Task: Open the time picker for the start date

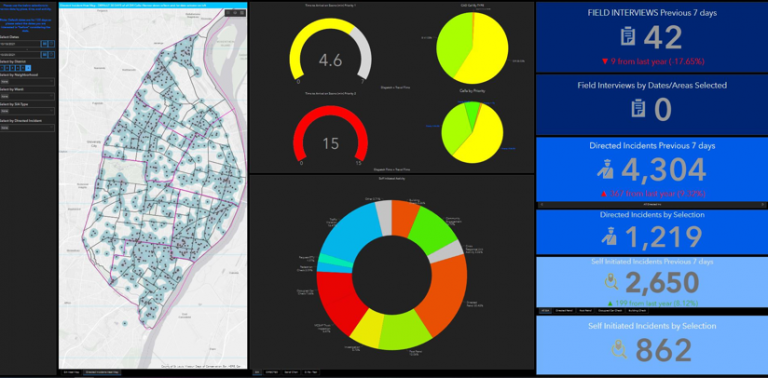Action: [51, 44]
